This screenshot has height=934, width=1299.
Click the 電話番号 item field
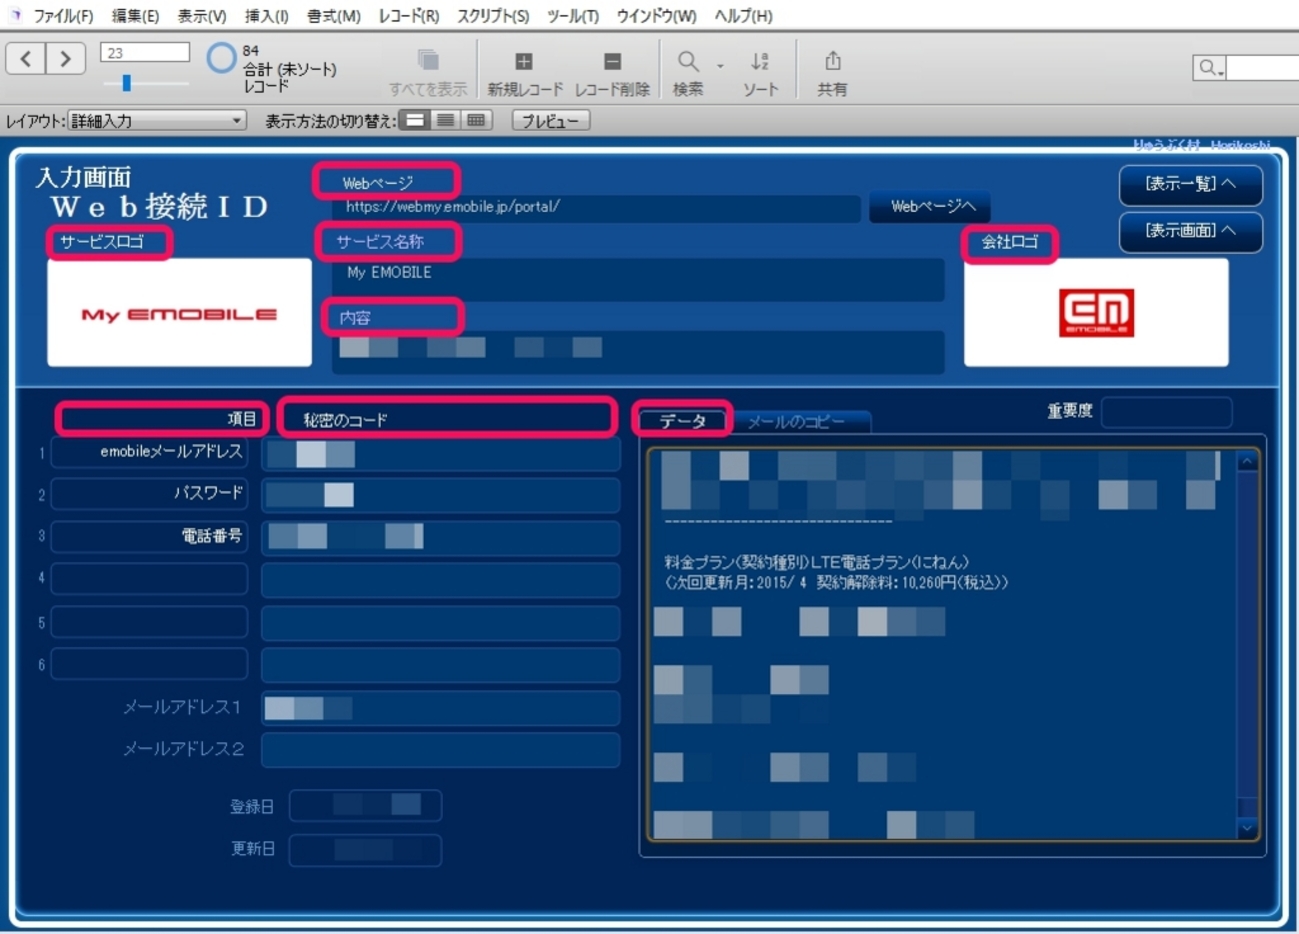click(149, 536)
